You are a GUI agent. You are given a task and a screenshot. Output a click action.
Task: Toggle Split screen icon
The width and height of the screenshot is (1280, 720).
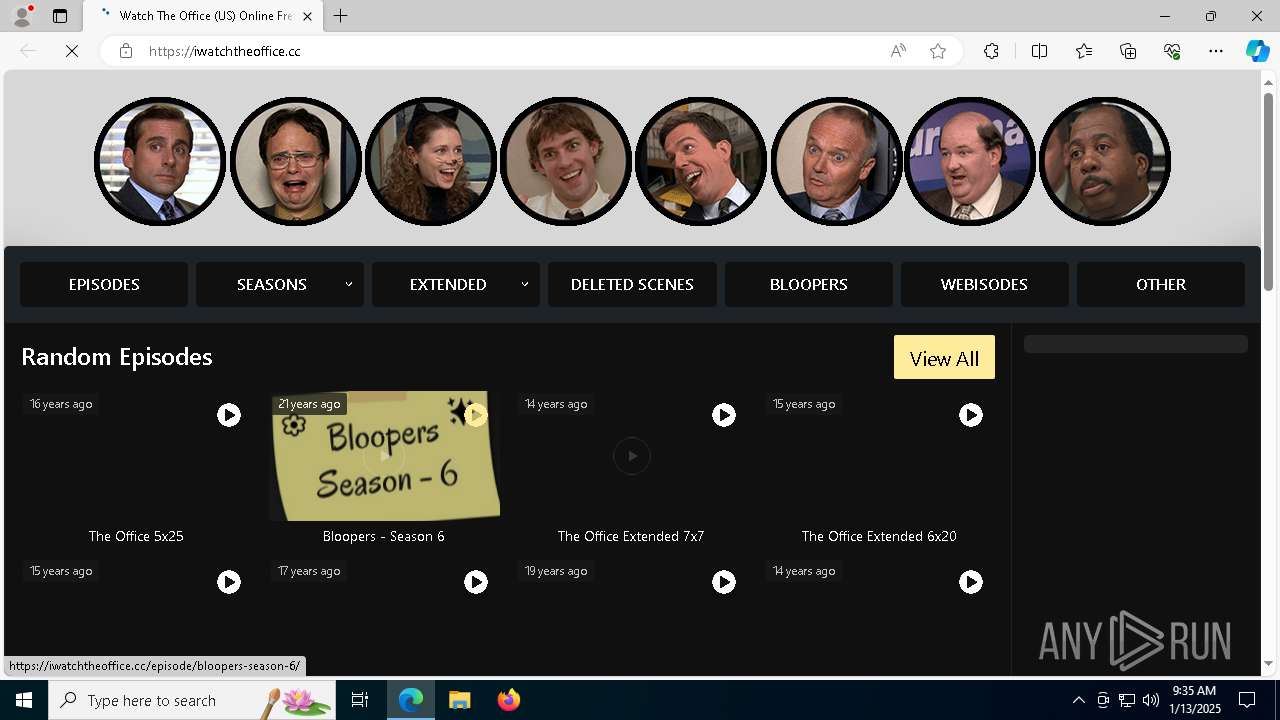pyautogui.click(x=1039, y=51)
